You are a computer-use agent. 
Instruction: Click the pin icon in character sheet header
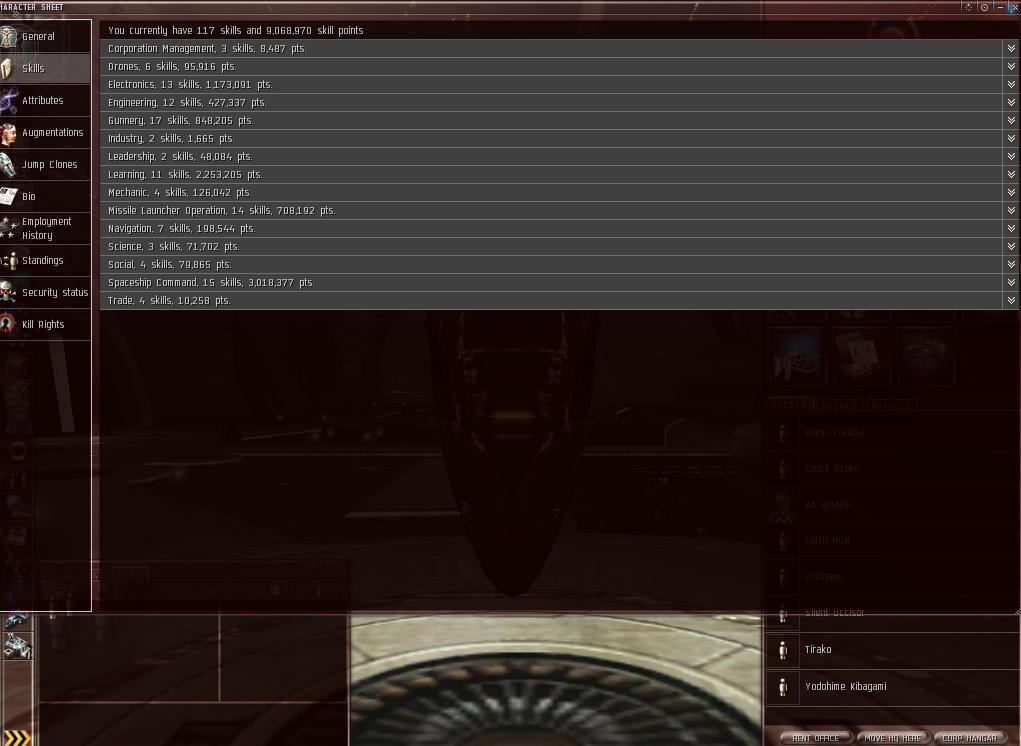(968, 7)
